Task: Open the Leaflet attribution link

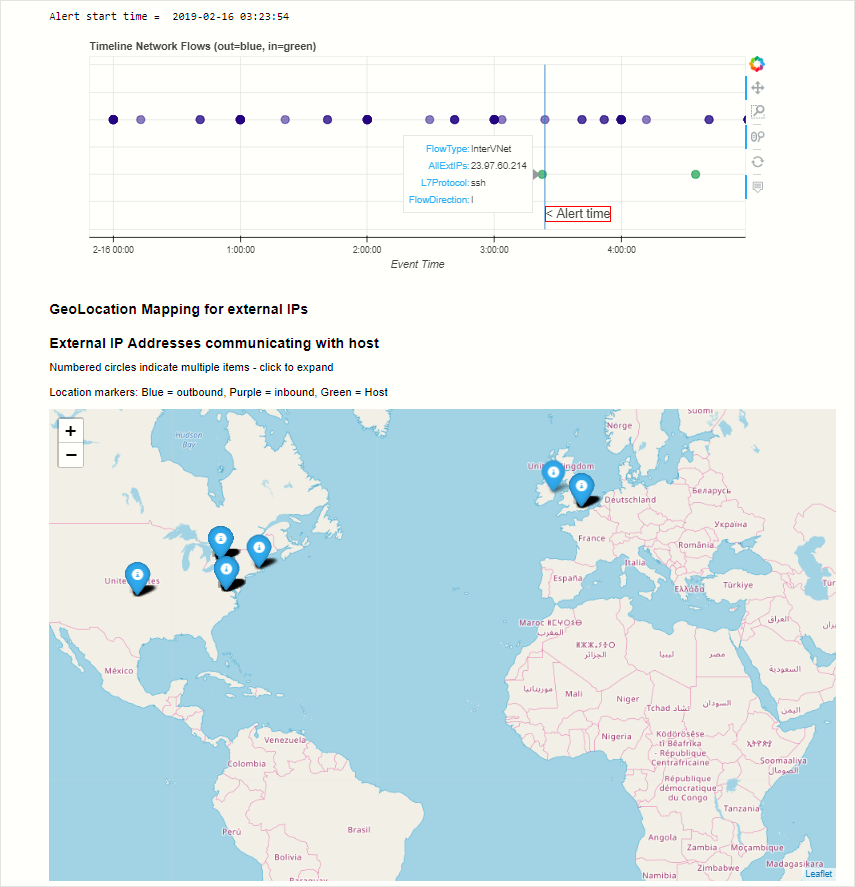Action: tap(818, 873)
